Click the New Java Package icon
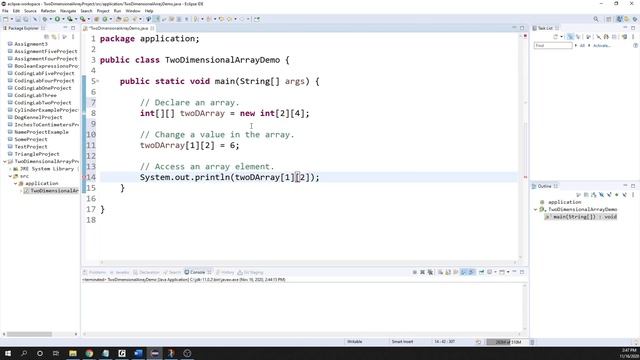The image size is (640, 360). coord(97,19)
